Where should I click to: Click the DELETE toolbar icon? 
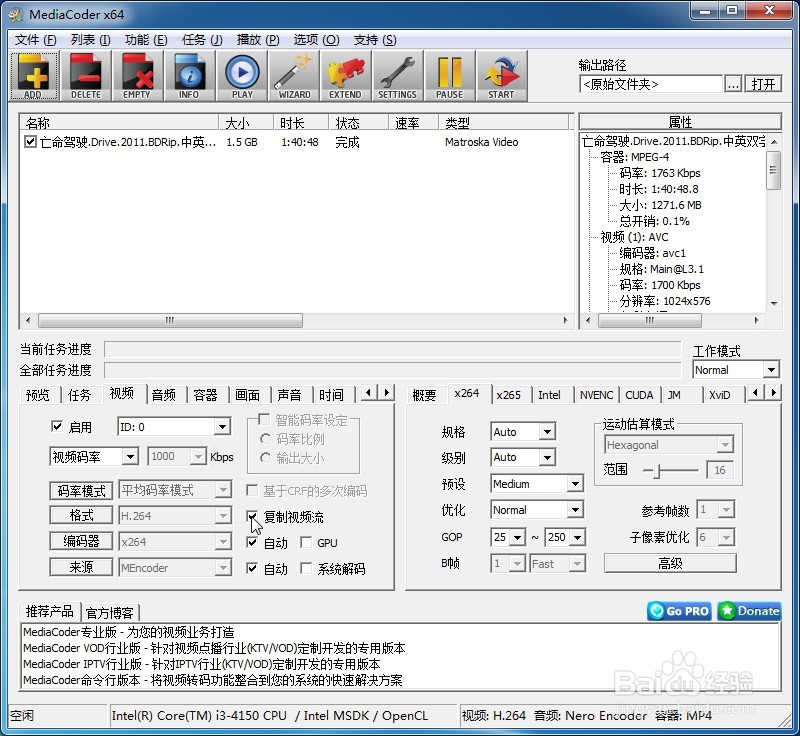point(86,75)
